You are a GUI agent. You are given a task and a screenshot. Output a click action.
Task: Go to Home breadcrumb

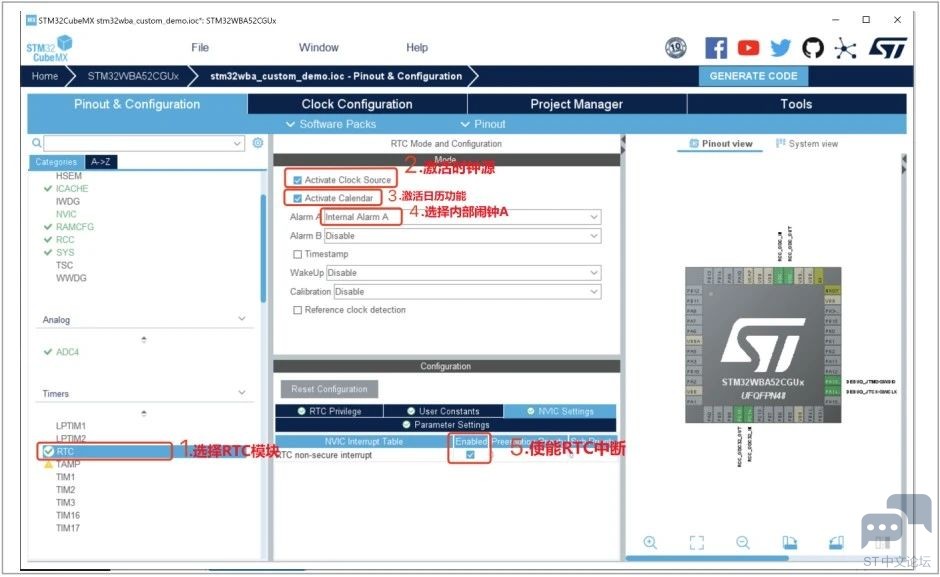45,76
